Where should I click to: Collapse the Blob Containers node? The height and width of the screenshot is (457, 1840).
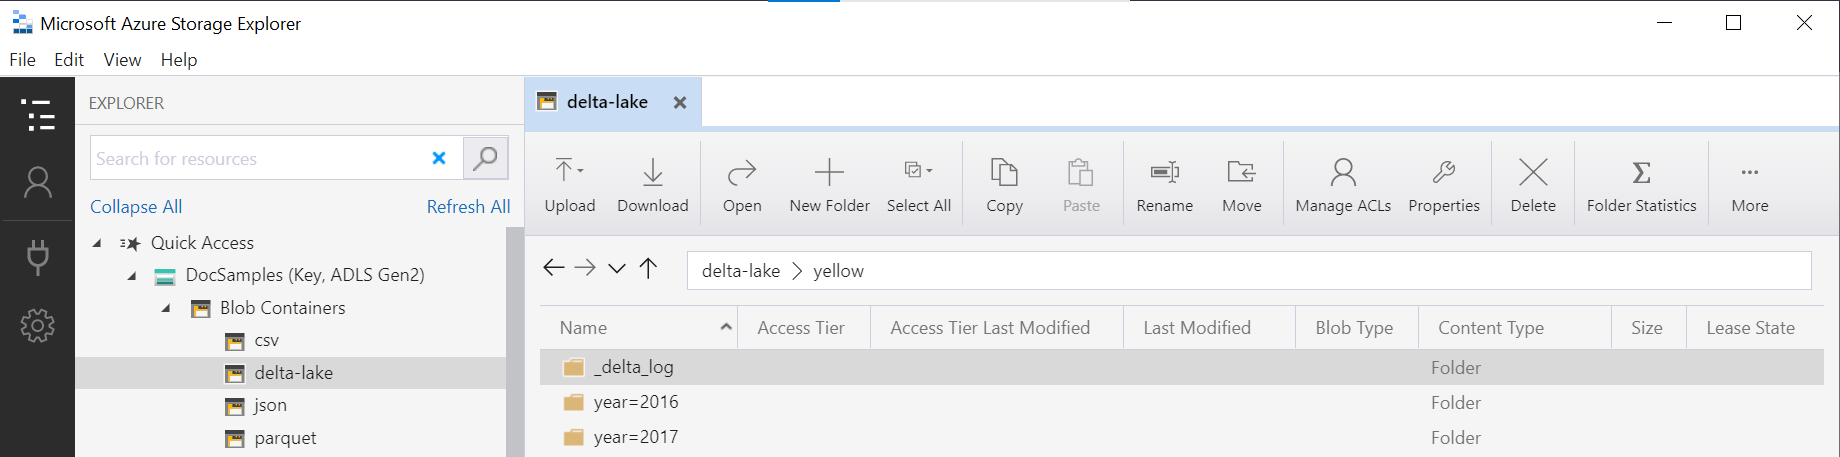pos(166,308)
